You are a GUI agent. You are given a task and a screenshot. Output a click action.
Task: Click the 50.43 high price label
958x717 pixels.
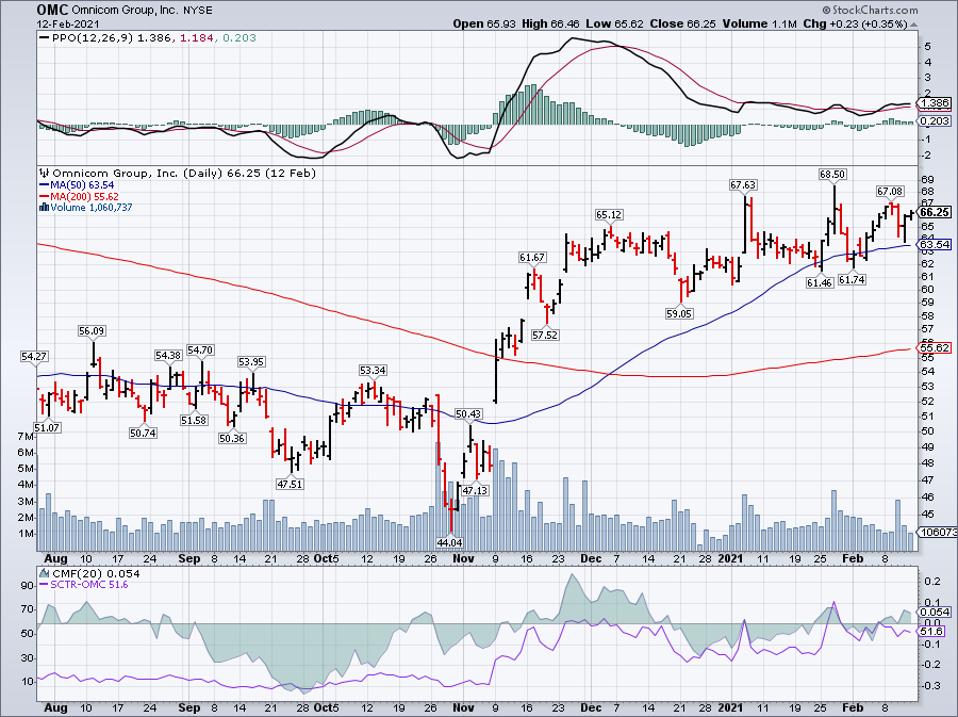tap(469, 414)
